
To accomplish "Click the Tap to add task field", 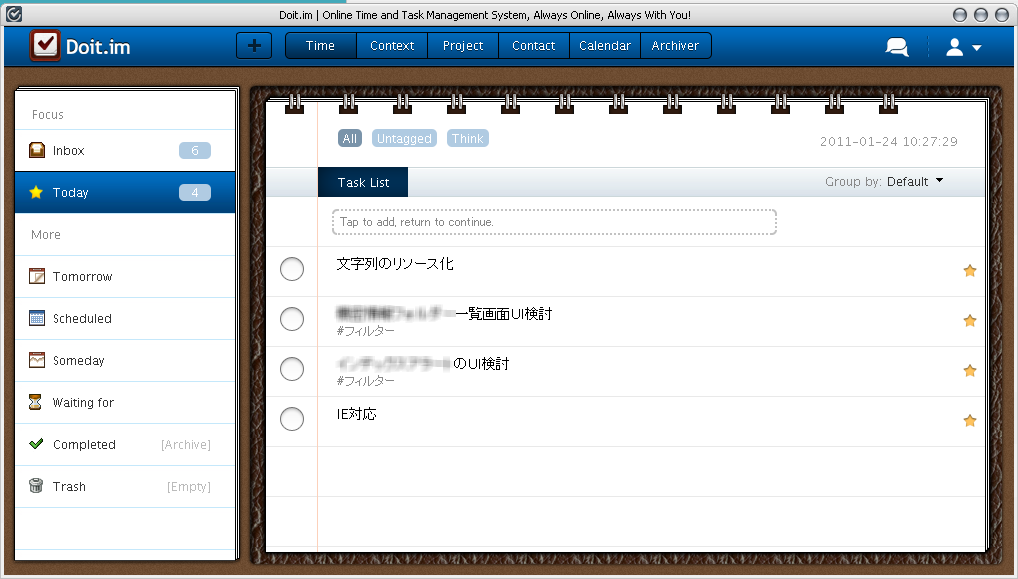I will 553,221.
